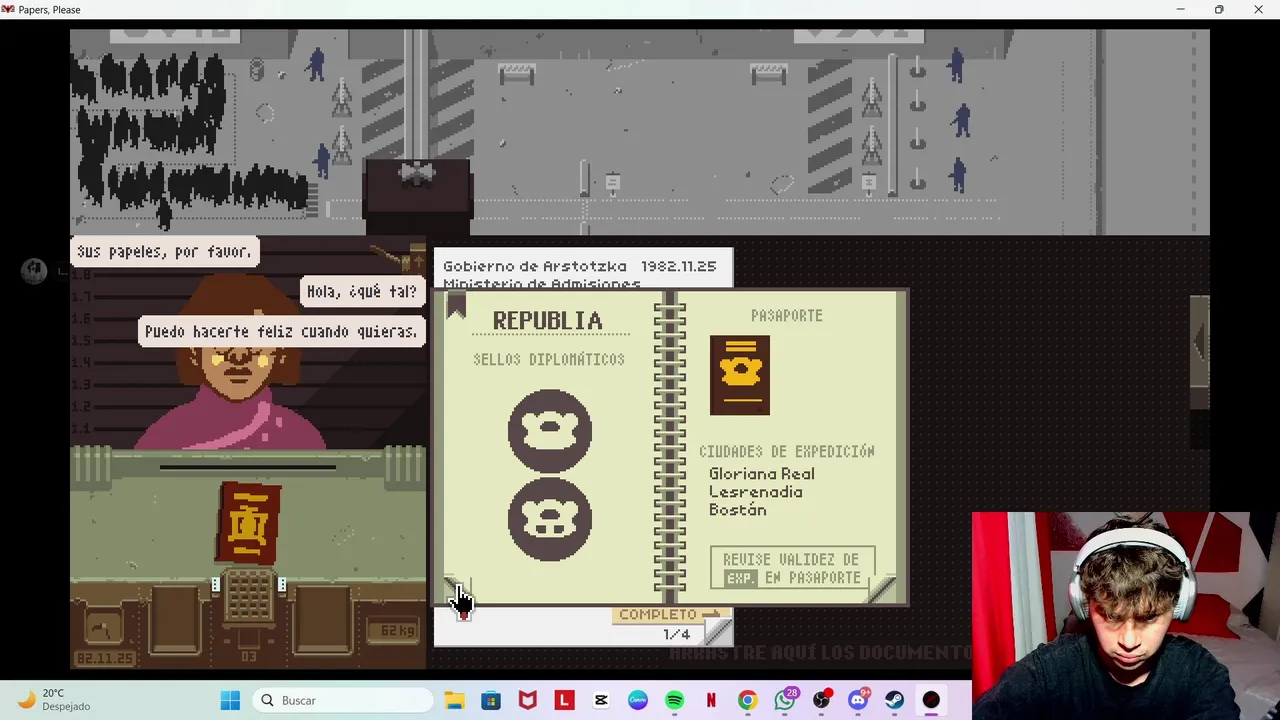This screenshot has width=1280, height=720.
Task: Select Gloriana Real issuing city
Action: tap(762, 474)
